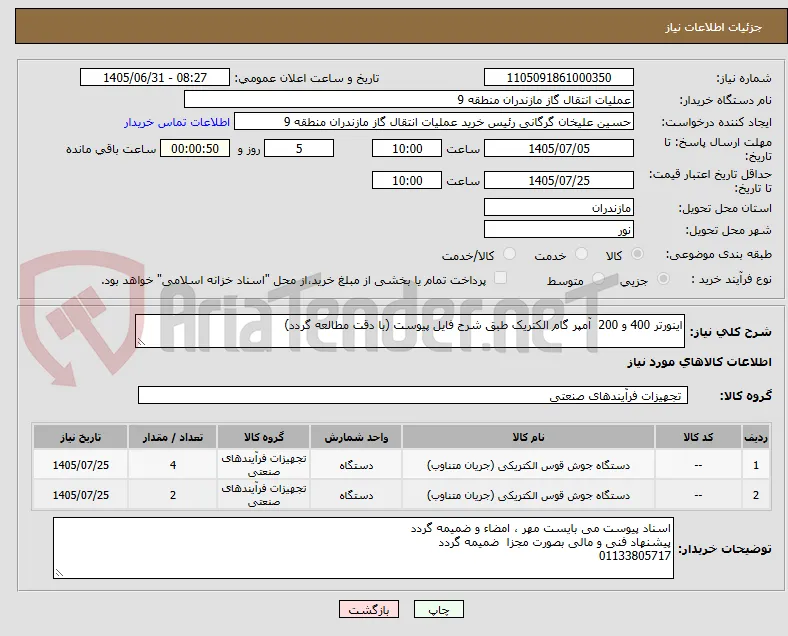788x636 pixels.
Task: Select the کالا radio button
Action: (x=637, y=254)
